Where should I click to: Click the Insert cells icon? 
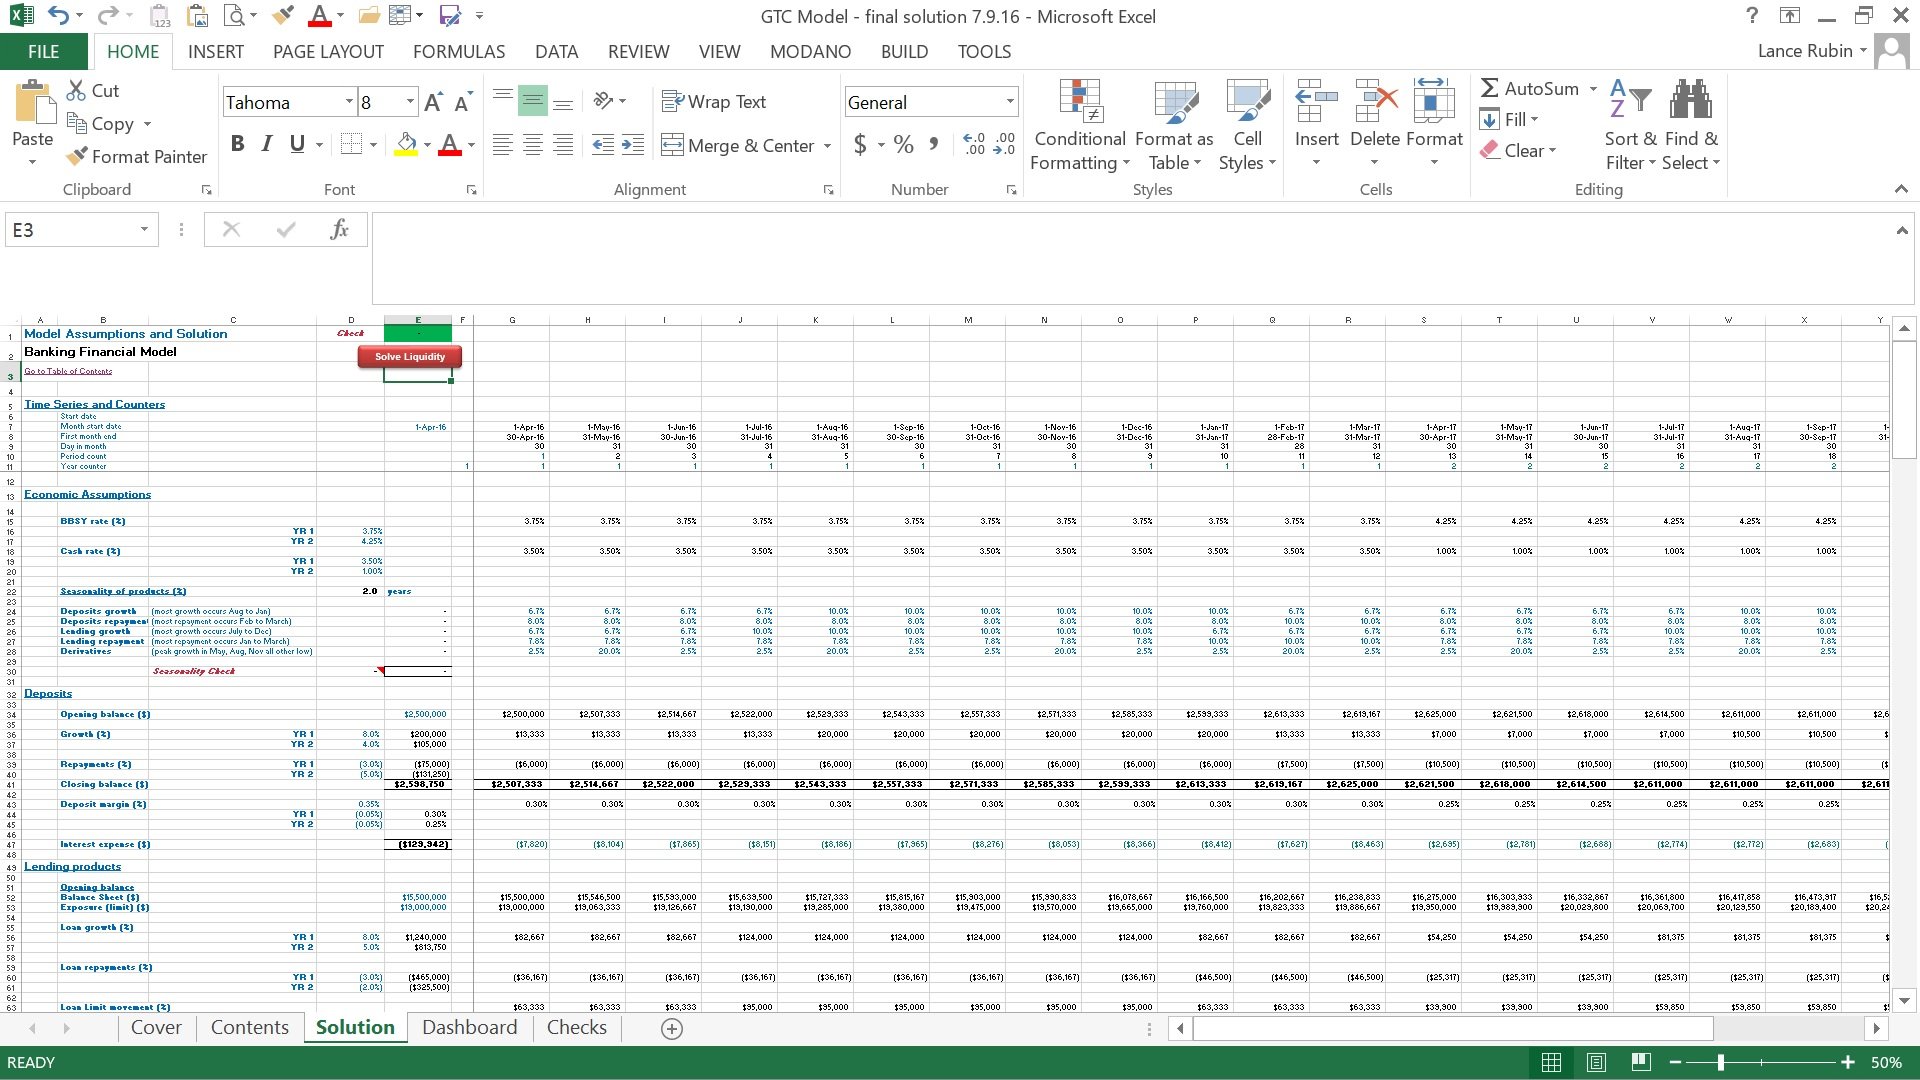[1316, 101]
